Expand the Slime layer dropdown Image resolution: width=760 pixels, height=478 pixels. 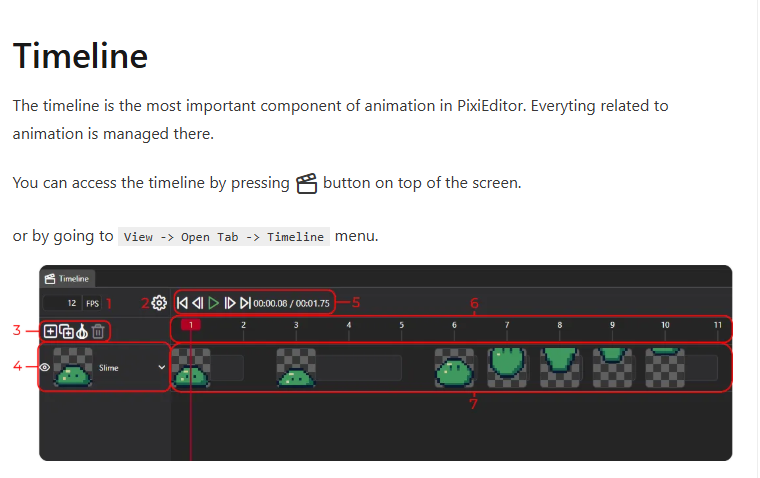pos(162,368)
